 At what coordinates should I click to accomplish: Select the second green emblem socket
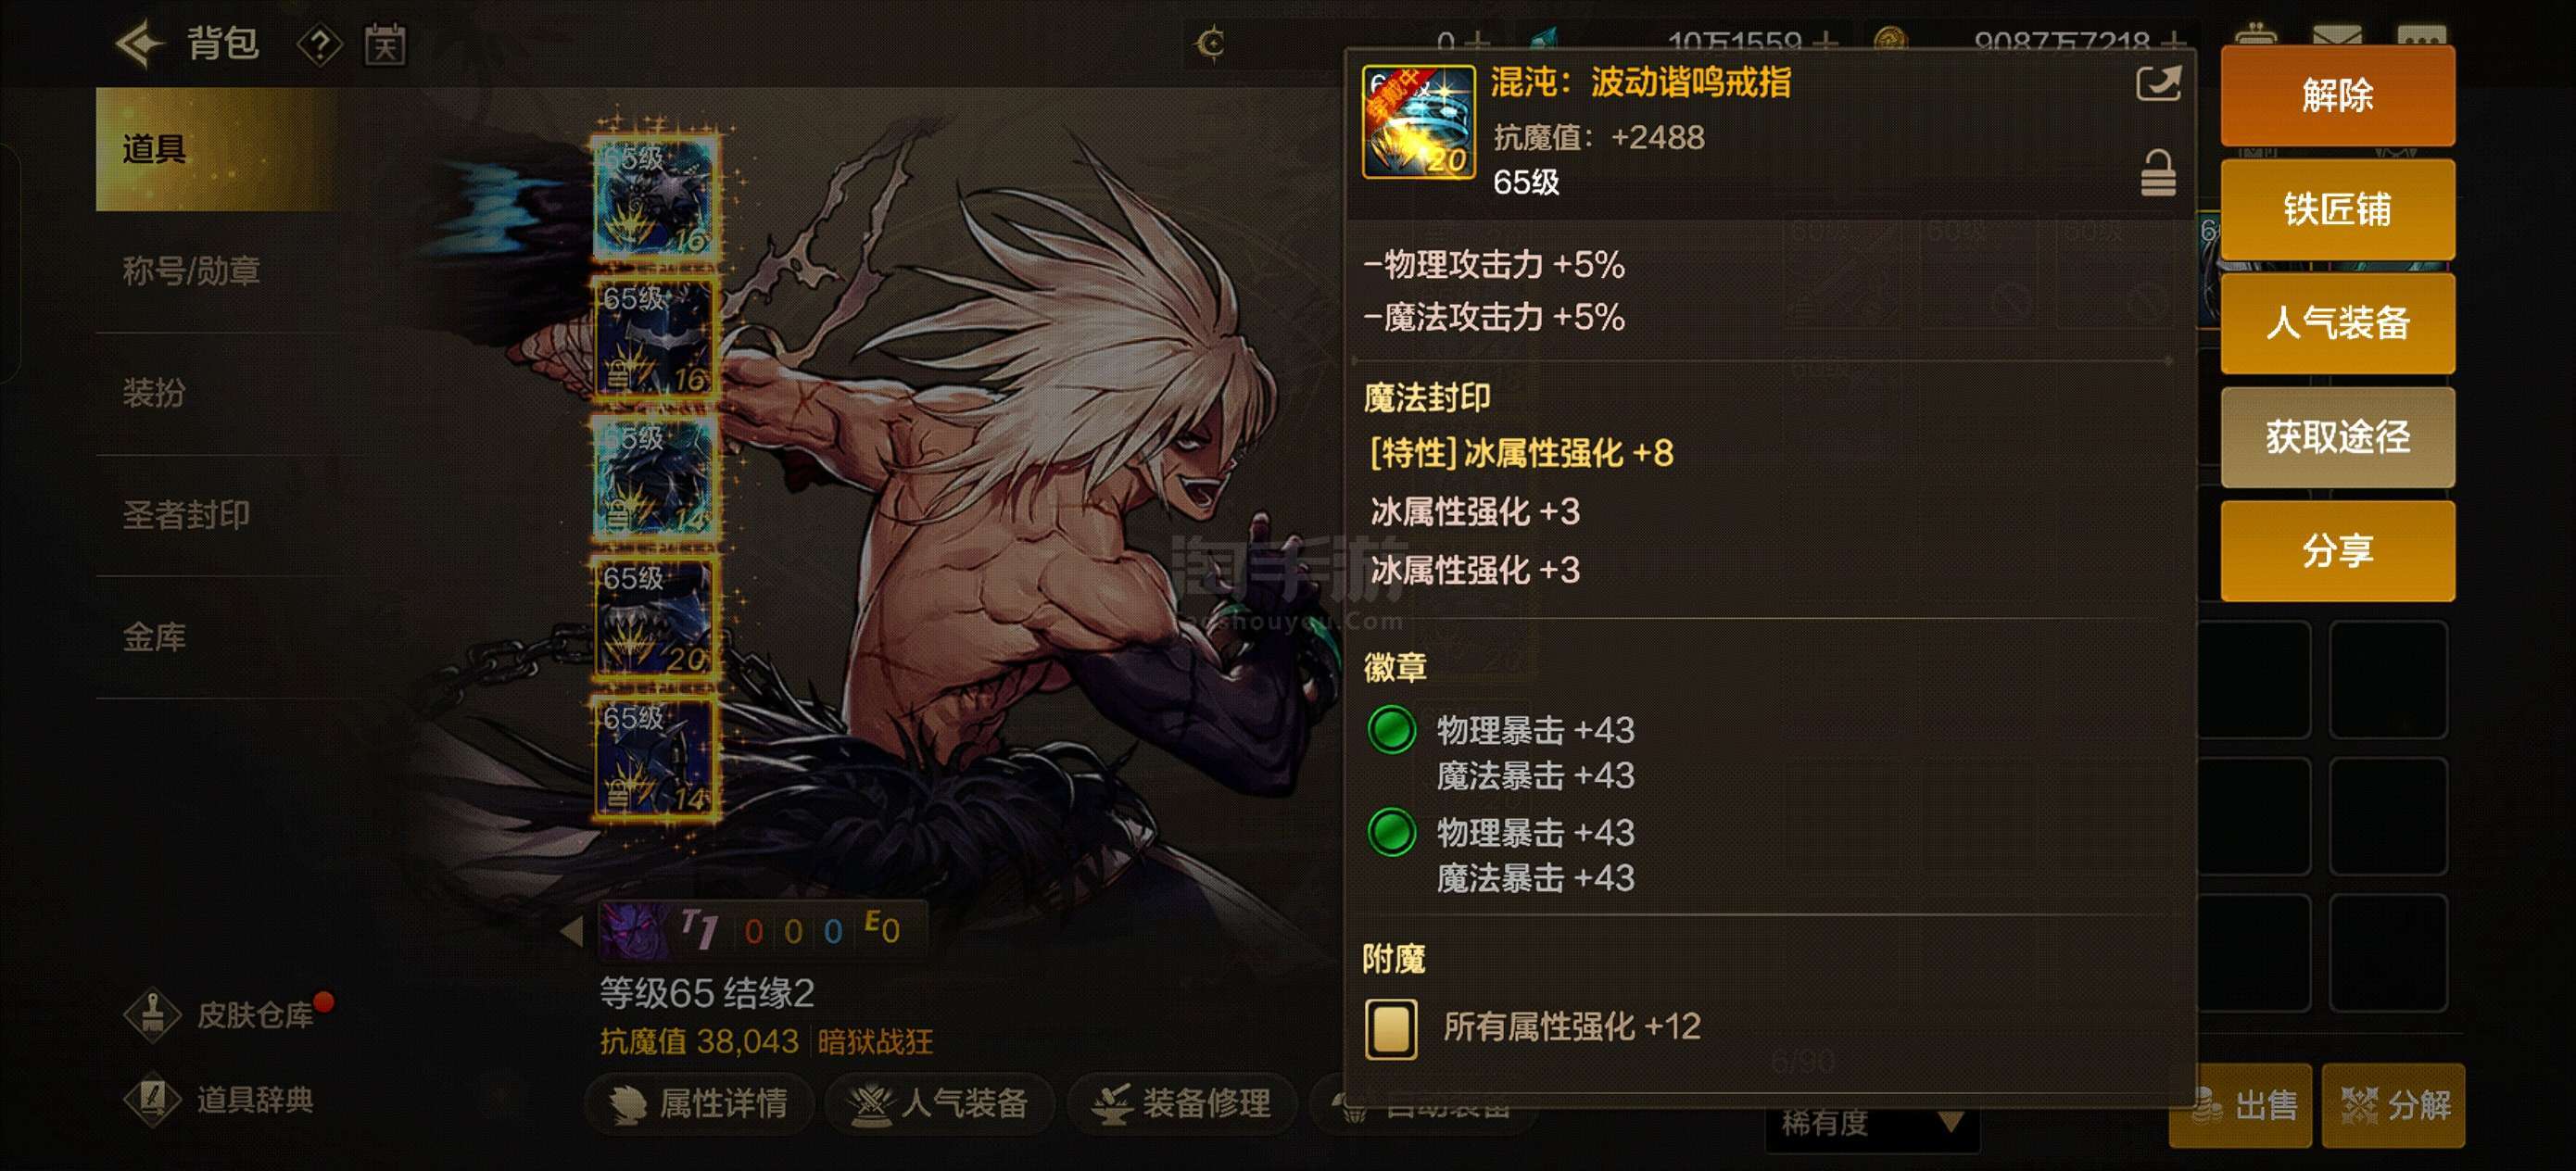coord(1391,832)
